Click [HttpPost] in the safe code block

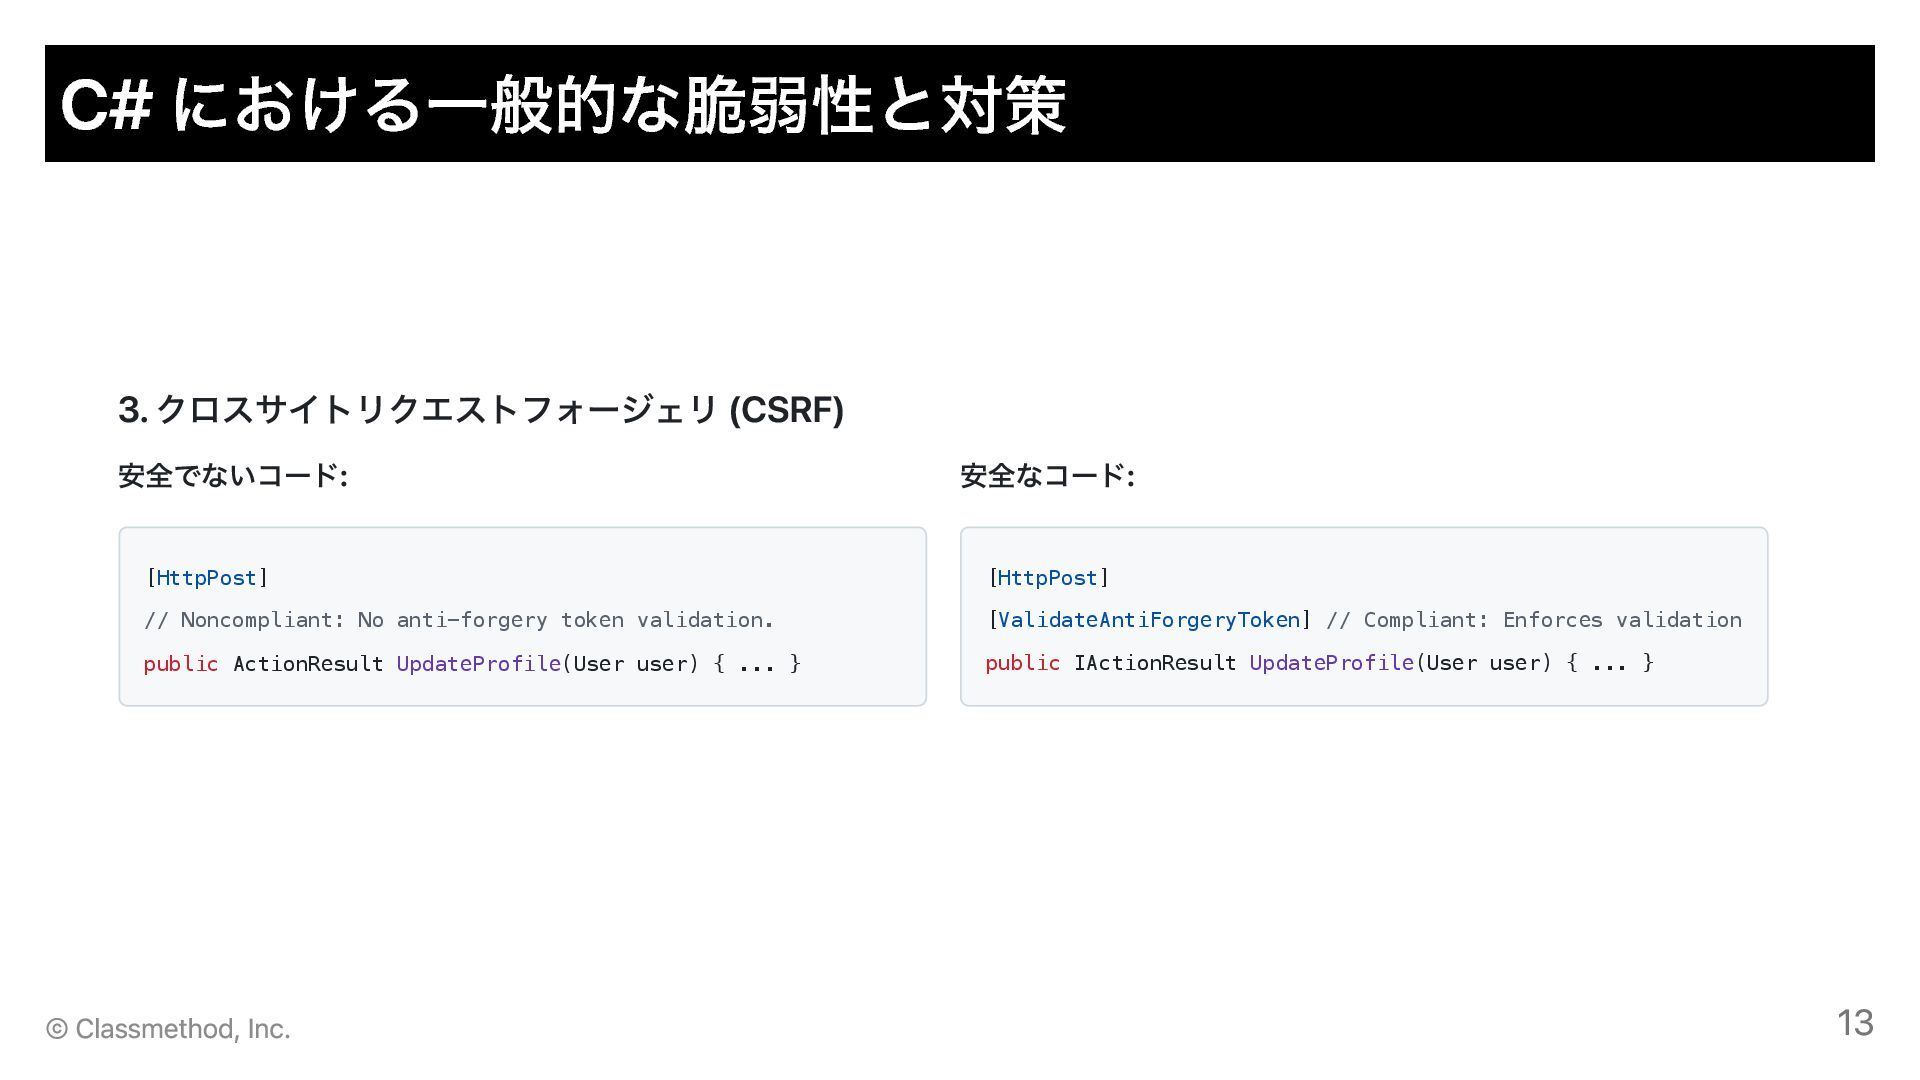pyautogui.click(x=1048, y=578)
